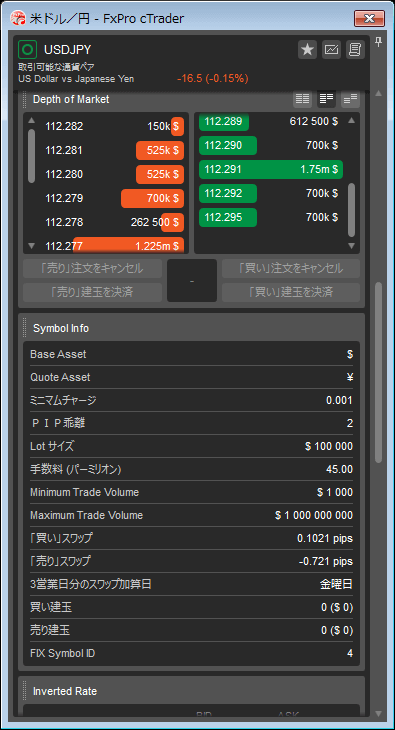Screen dimensions: 395x730
Task: Click the FIX Symbol ID row
Action: tap(191, 654)
